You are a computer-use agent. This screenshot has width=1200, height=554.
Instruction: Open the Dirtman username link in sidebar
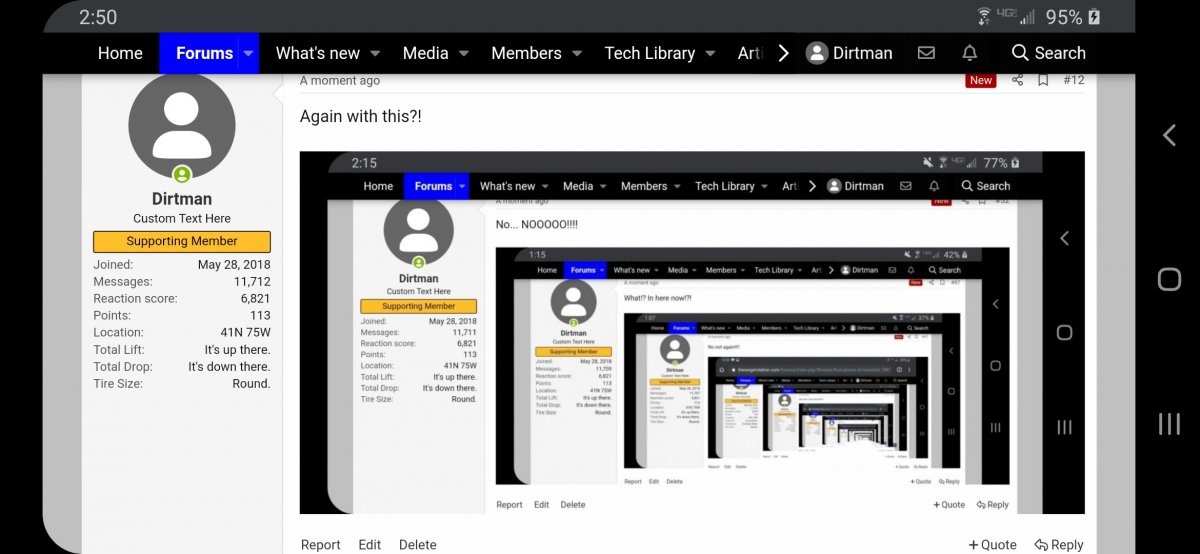[x=182, y=199]
